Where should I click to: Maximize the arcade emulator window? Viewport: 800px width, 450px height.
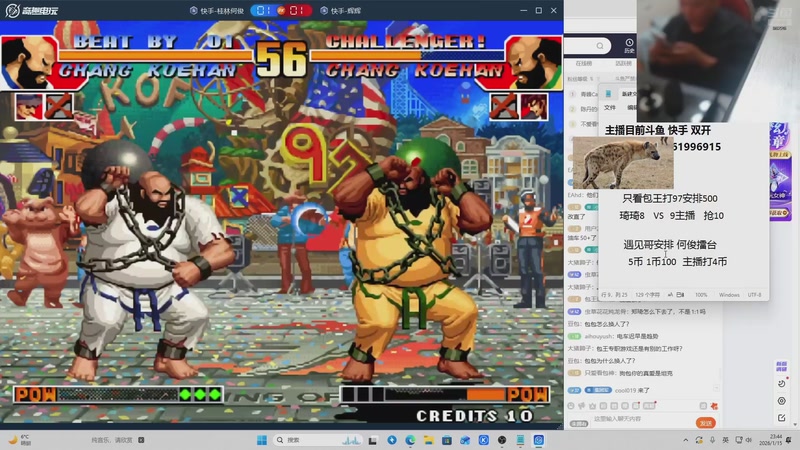539,10
